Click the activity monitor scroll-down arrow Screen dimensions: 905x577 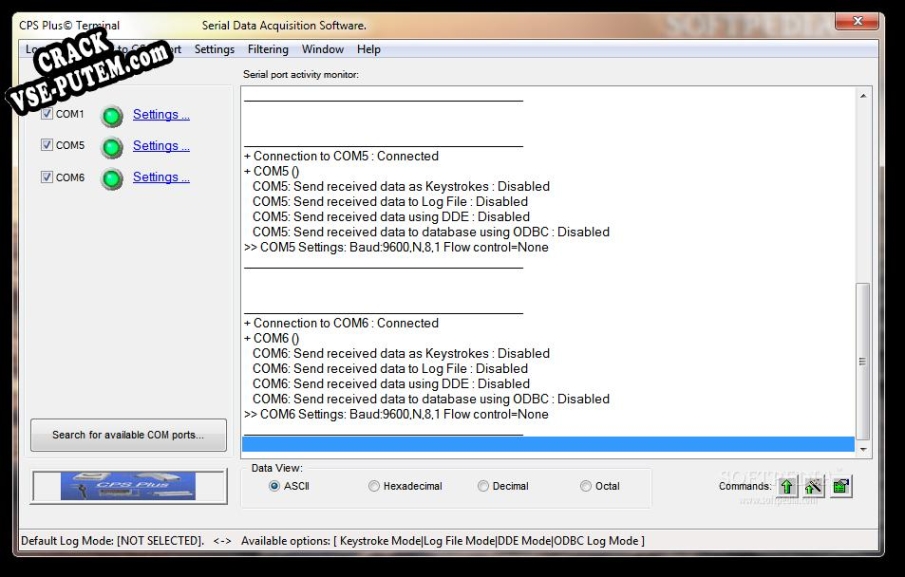coord(863,449)
